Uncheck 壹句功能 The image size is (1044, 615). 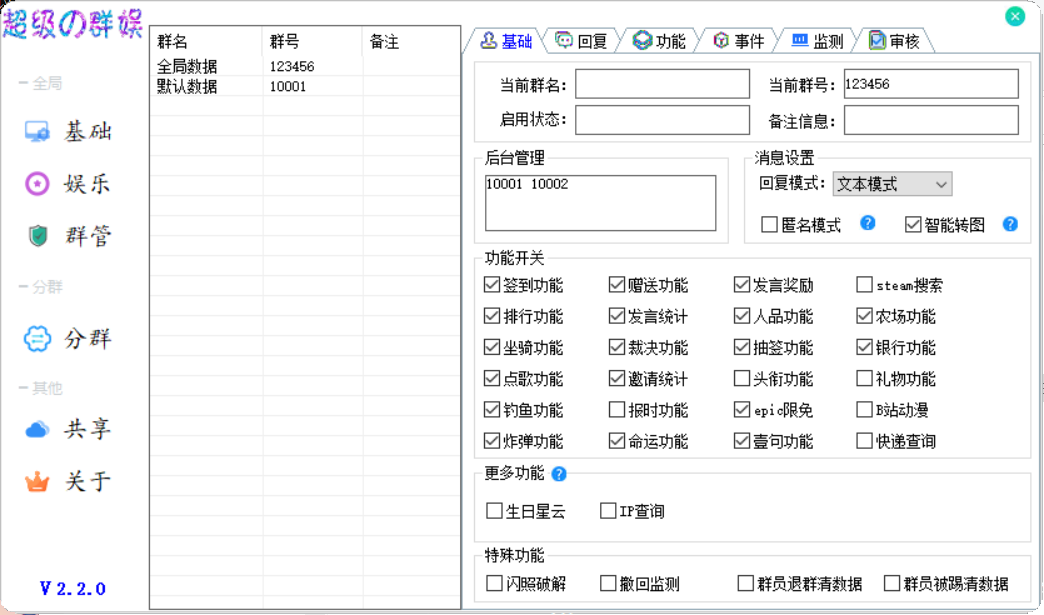[x=742, y=441]
